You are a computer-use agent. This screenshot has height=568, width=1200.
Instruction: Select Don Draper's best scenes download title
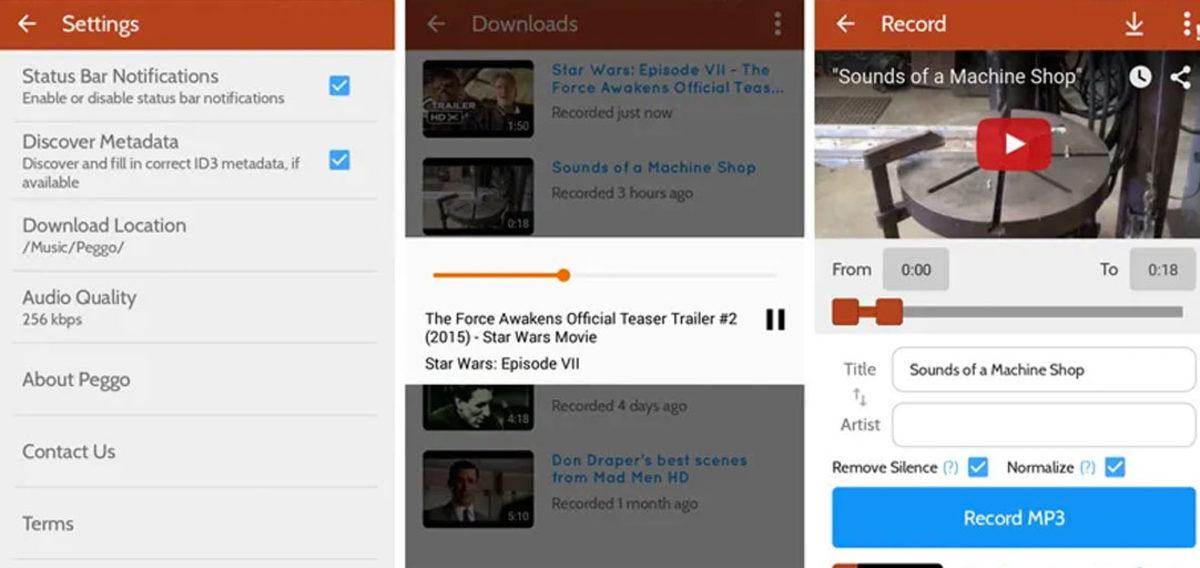tap(650, 469)
